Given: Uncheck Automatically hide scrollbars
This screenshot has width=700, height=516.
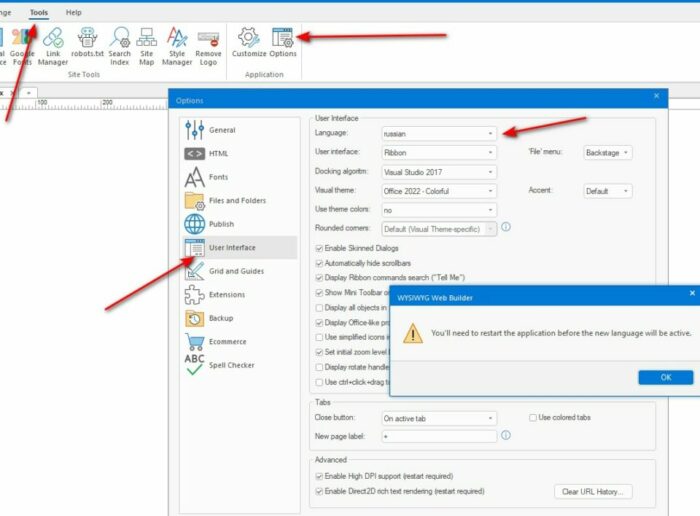Looking at the screenshot, I should 319,262.
